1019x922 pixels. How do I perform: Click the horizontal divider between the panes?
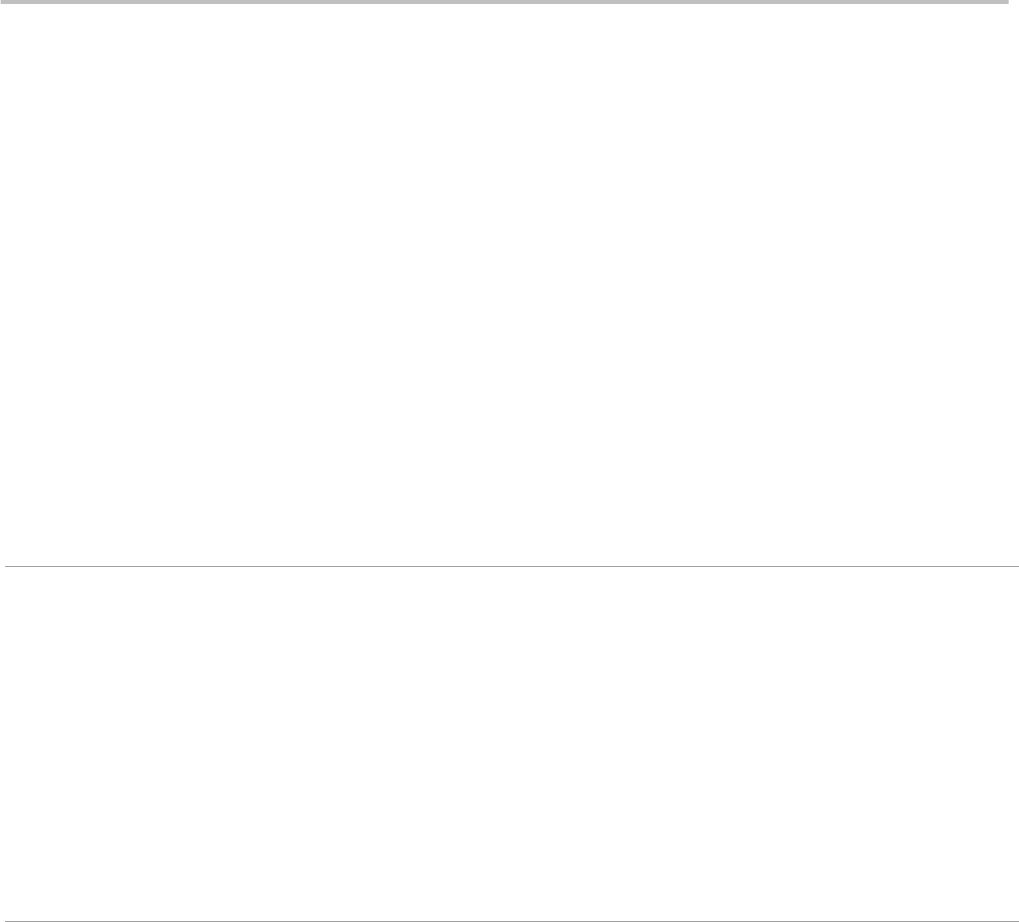[x=510, y=567]
